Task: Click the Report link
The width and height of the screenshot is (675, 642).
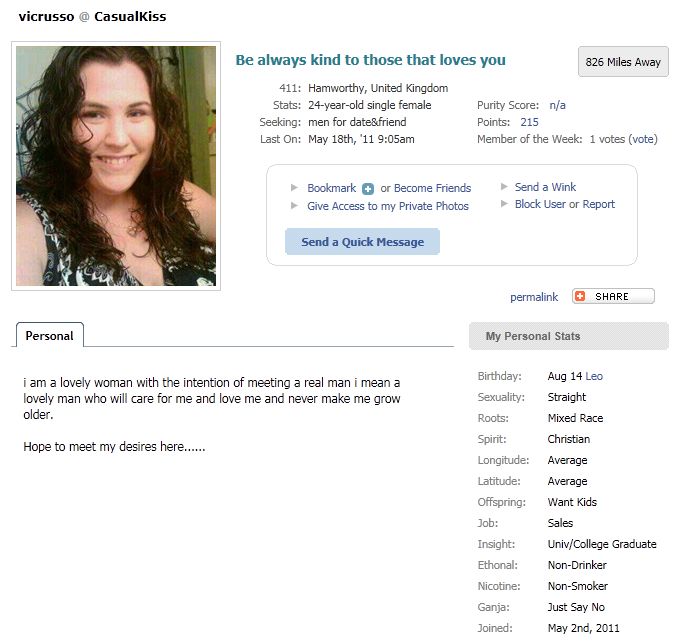Action: [x=598, y=204]
